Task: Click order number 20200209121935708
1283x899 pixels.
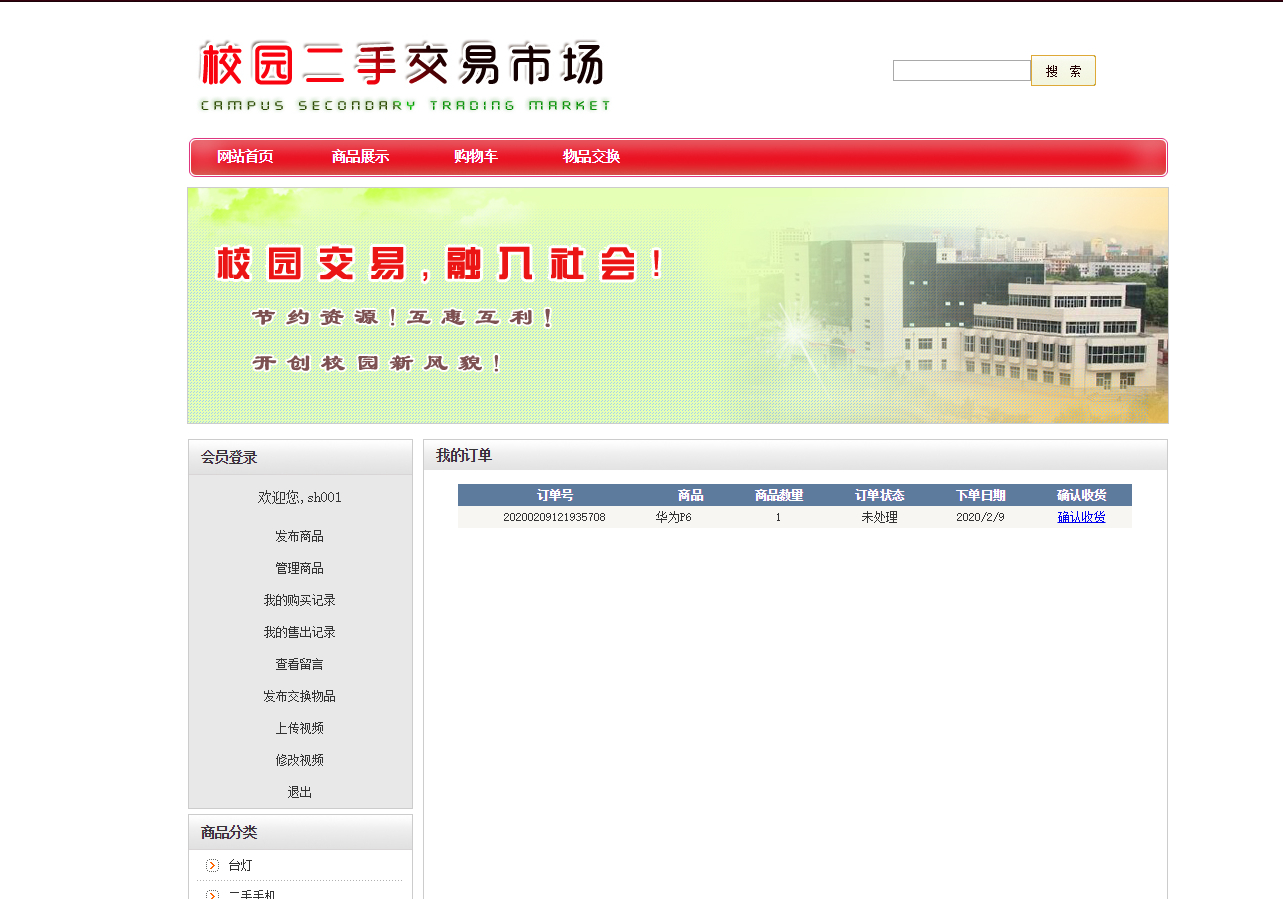Action: [x=554, y=517]
